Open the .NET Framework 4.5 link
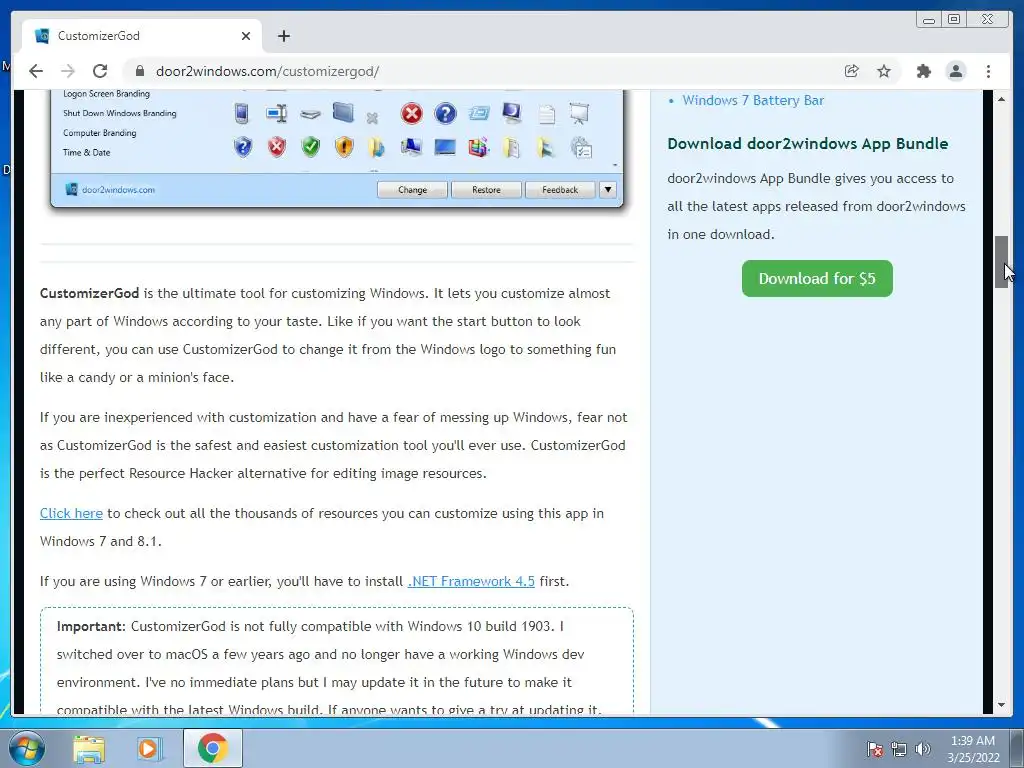 (x=471, y=581)
